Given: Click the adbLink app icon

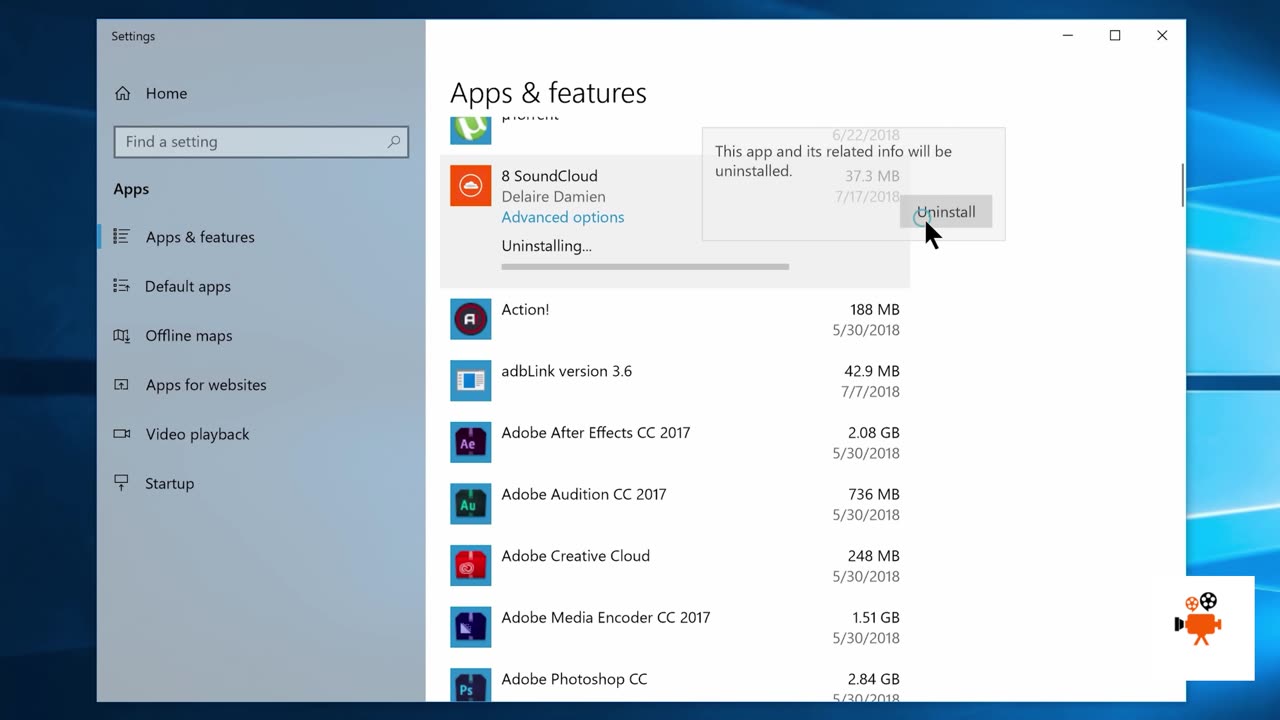Looking at the screenshot, I should pyautogui.click(x=470, y=381).
